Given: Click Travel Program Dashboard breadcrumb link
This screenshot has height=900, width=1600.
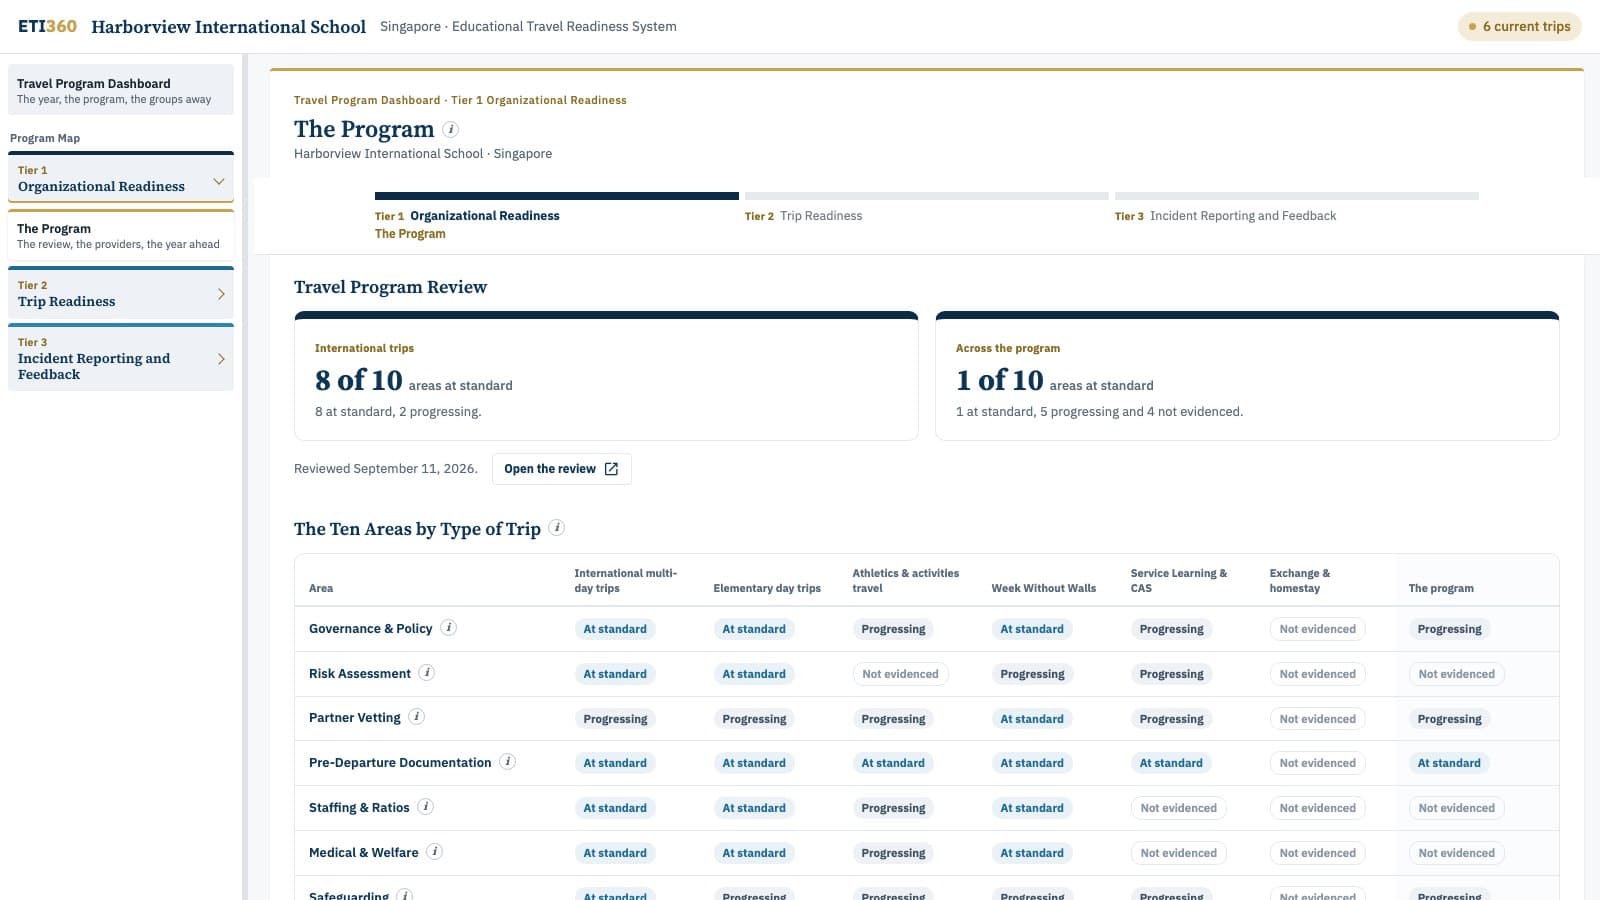Looking at the screenshot, I should click(x=367, y=100).
